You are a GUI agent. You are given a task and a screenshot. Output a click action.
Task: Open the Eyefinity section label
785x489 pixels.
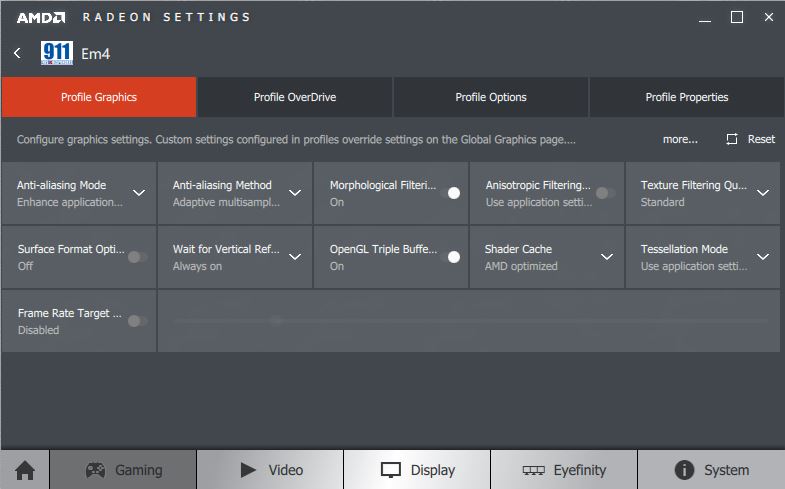coord(580,470)
